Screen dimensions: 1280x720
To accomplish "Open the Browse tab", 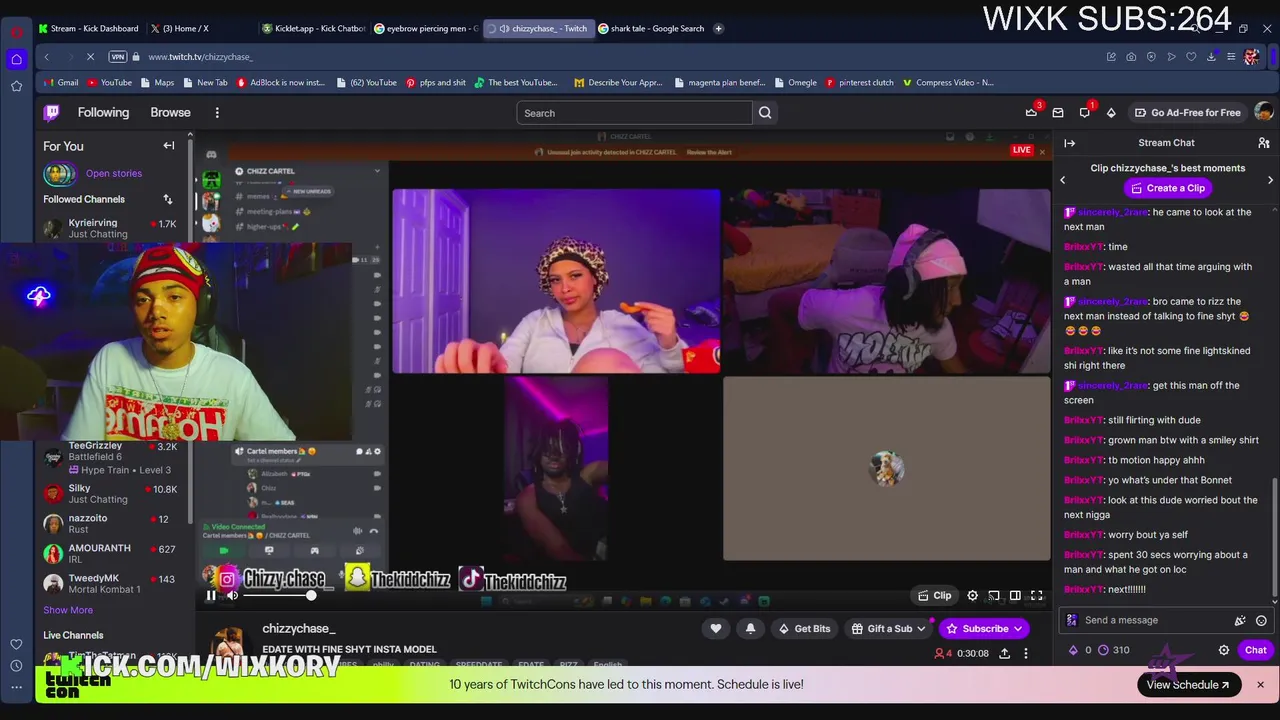I will click(170, 112).
